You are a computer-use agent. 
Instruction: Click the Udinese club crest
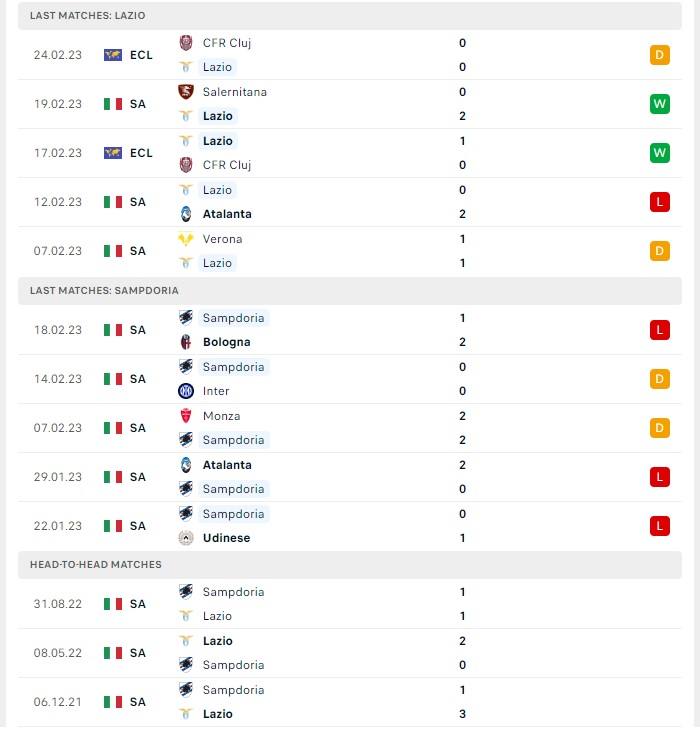(186, 538)
